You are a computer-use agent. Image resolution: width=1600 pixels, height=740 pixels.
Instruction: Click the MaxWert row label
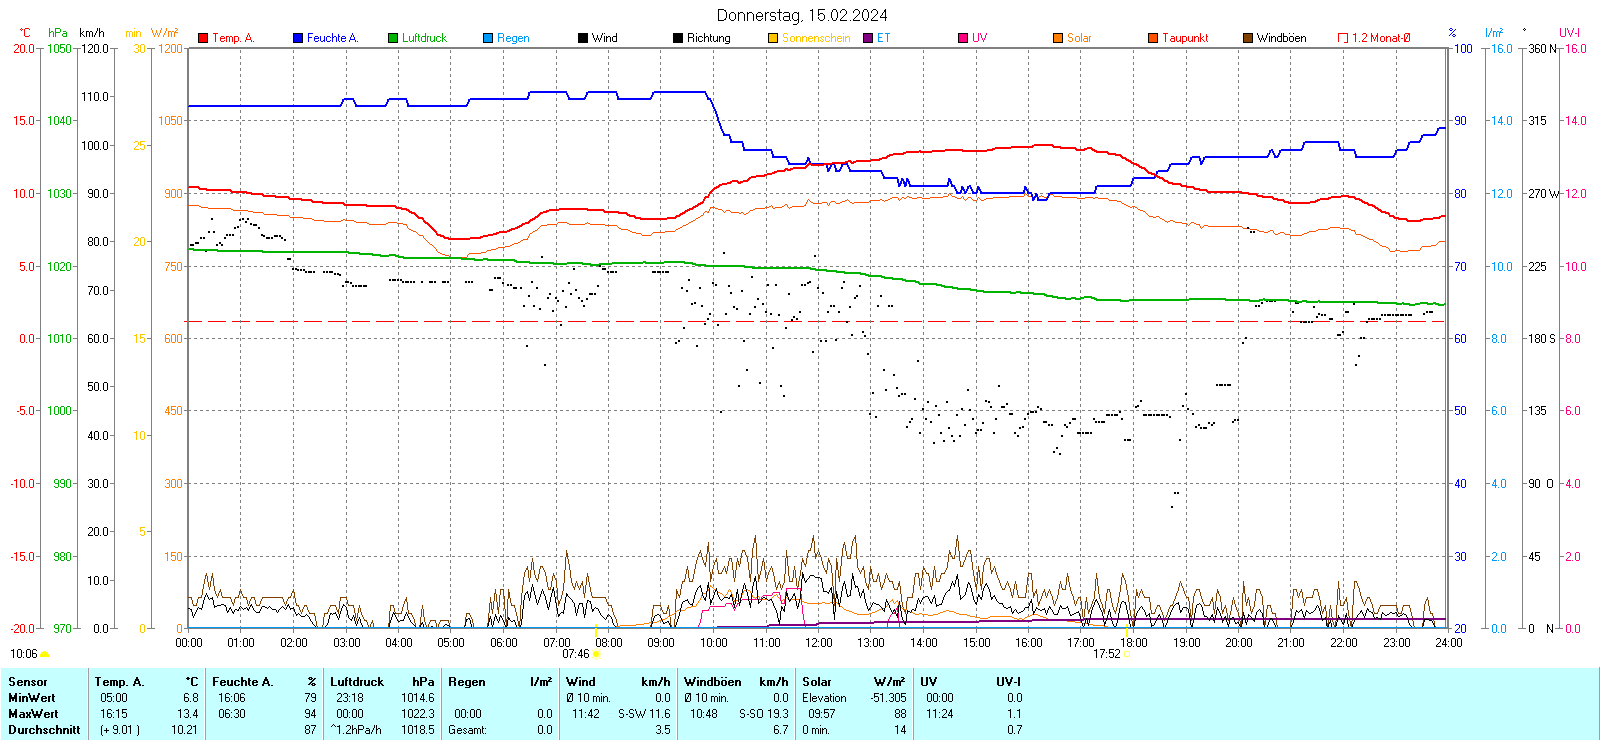click(33, 714)
